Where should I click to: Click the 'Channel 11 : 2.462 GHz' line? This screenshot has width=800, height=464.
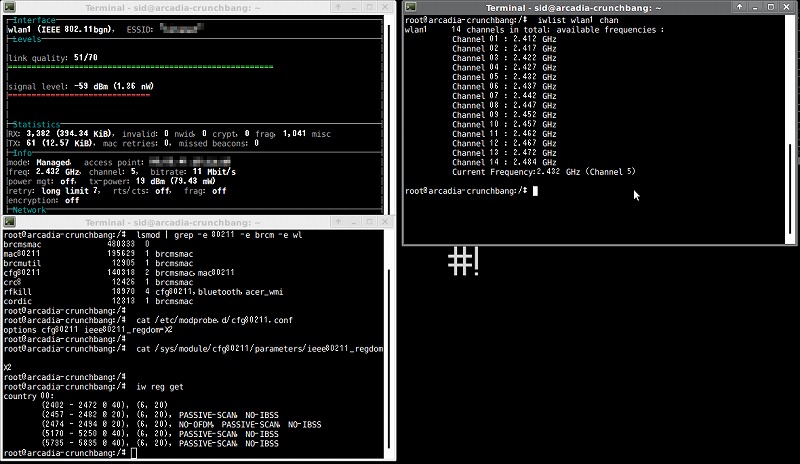(504, 134)
